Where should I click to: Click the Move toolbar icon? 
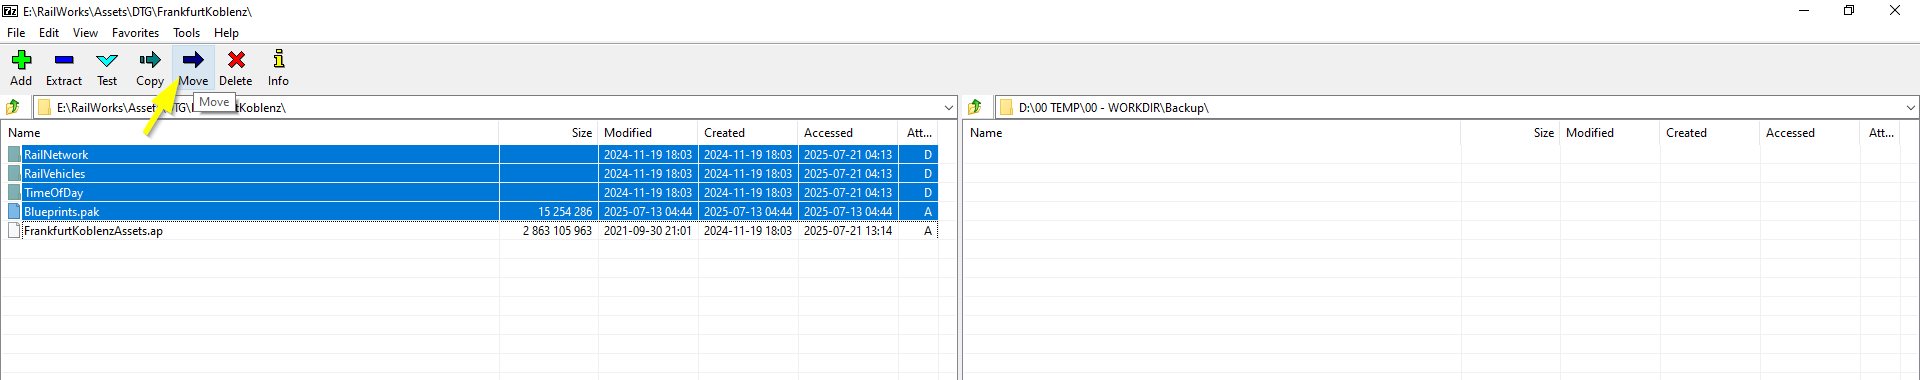(x=193, y=61)
